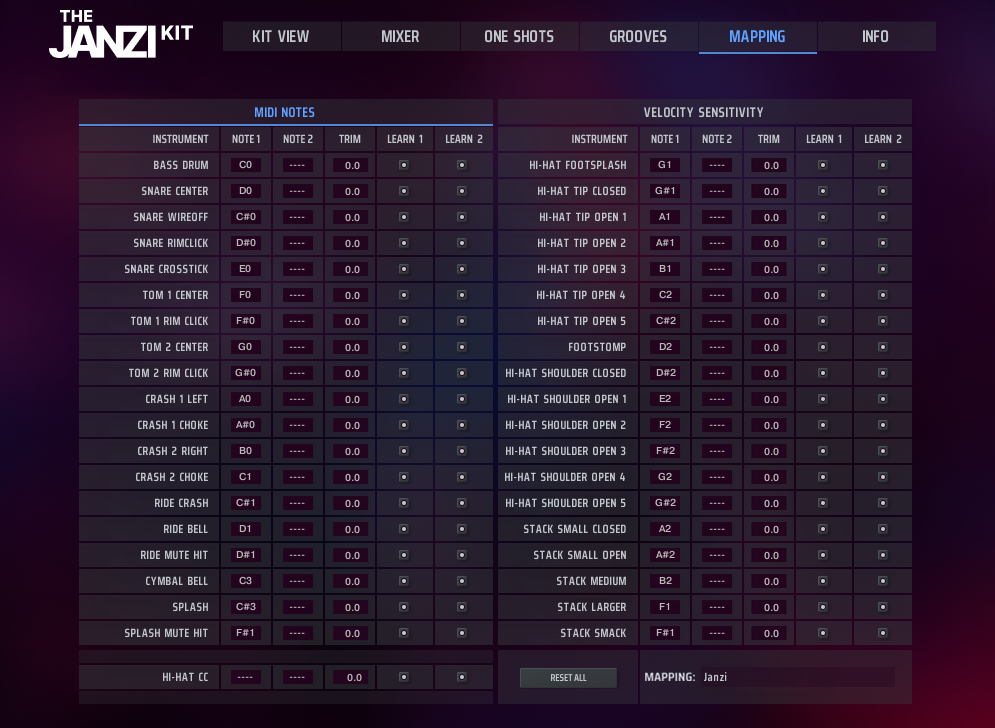995x728 pixels.
Task: Click Learn 2 icon for Stack Smack
Action: click(x=882, y=633)
